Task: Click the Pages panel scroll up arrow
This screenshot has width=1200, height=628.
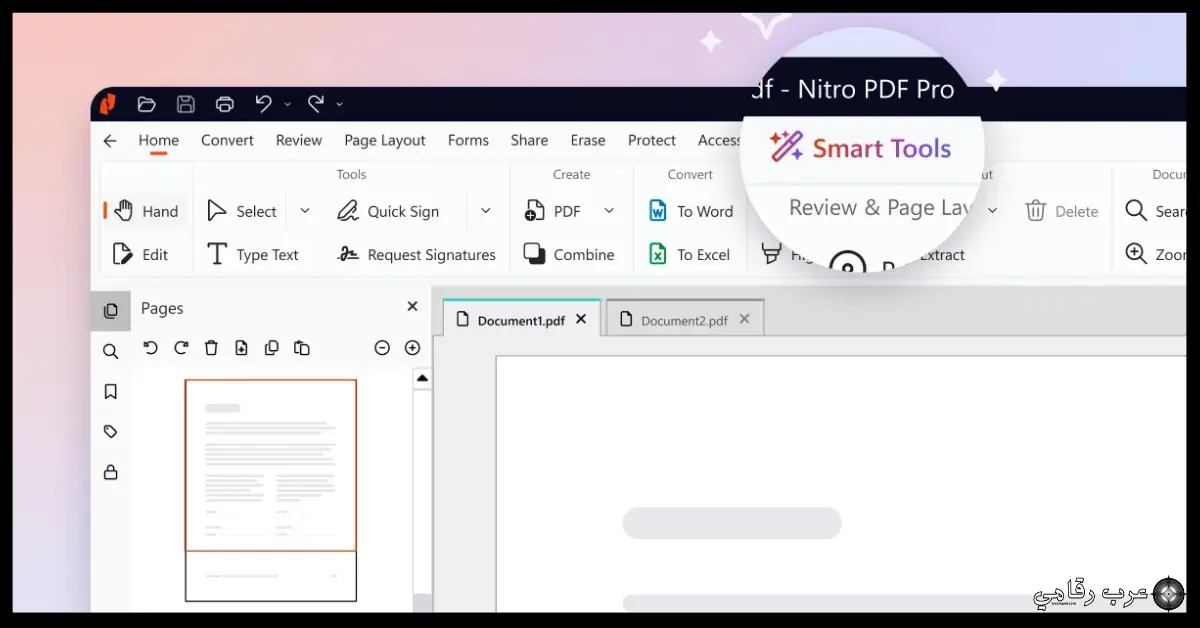Action: (422, 378)
